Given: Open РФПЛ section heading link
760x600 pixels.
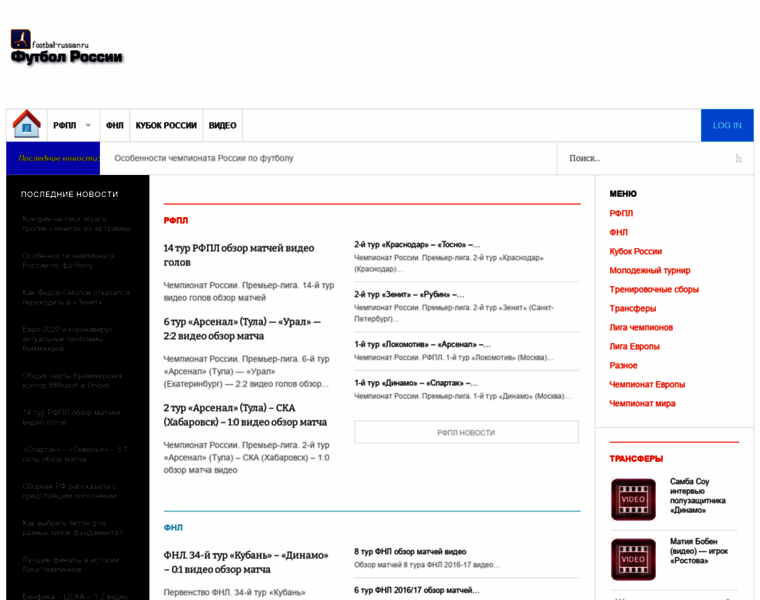Looking at the screenshot, I should pyautogui.click(x=175, y=221).
